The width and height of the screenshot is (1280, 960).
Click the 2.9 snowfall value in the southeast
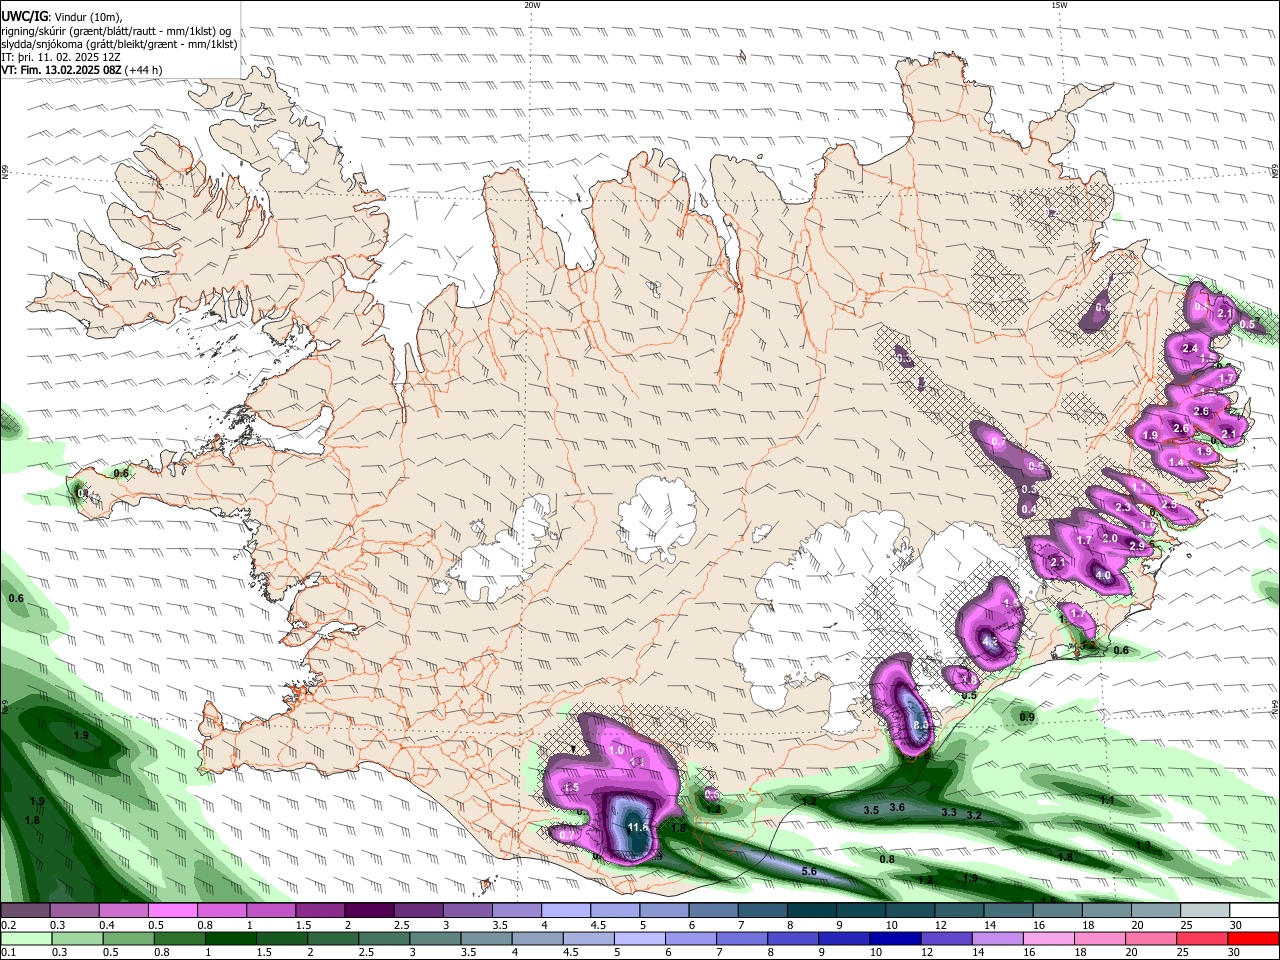(x=1136, y=546)
